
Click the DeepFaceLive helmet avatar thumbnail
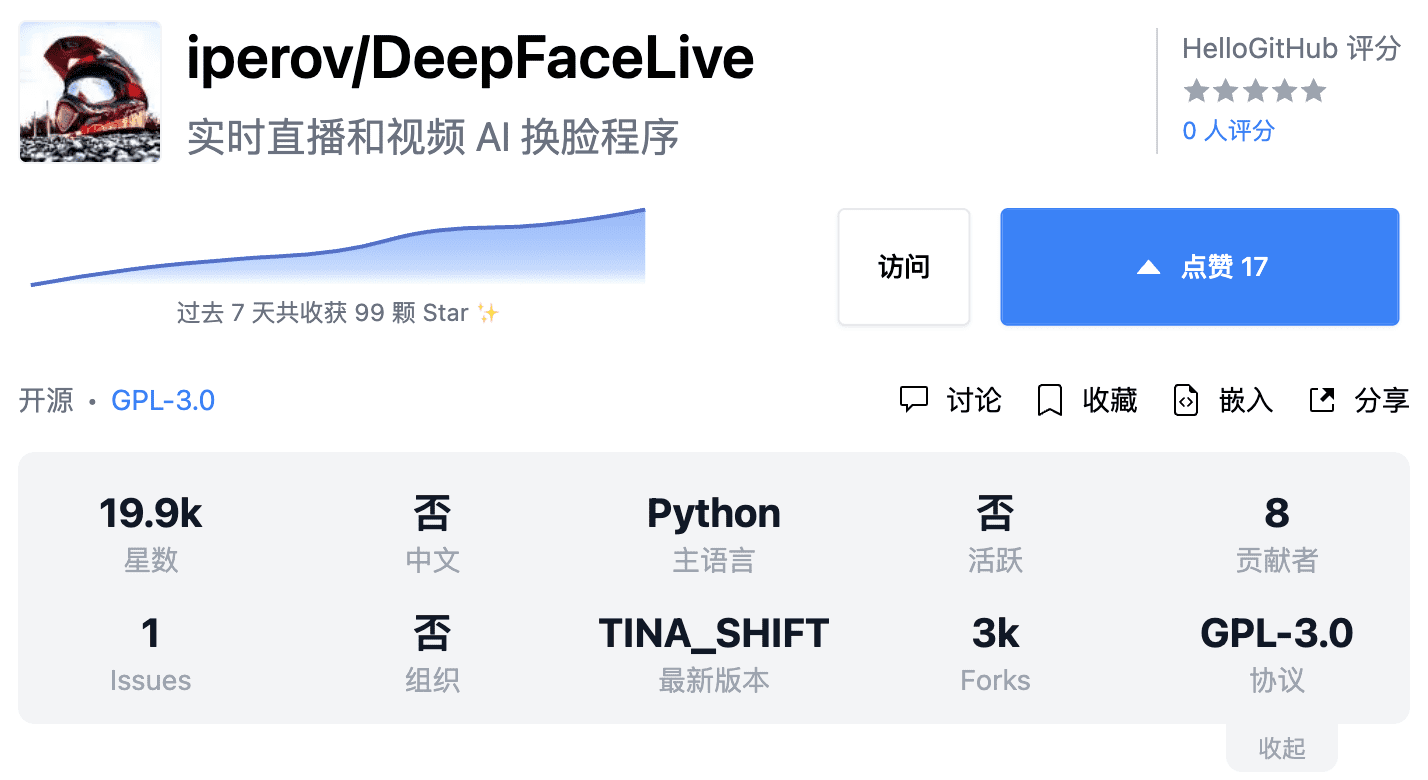[x=90, y=91]
